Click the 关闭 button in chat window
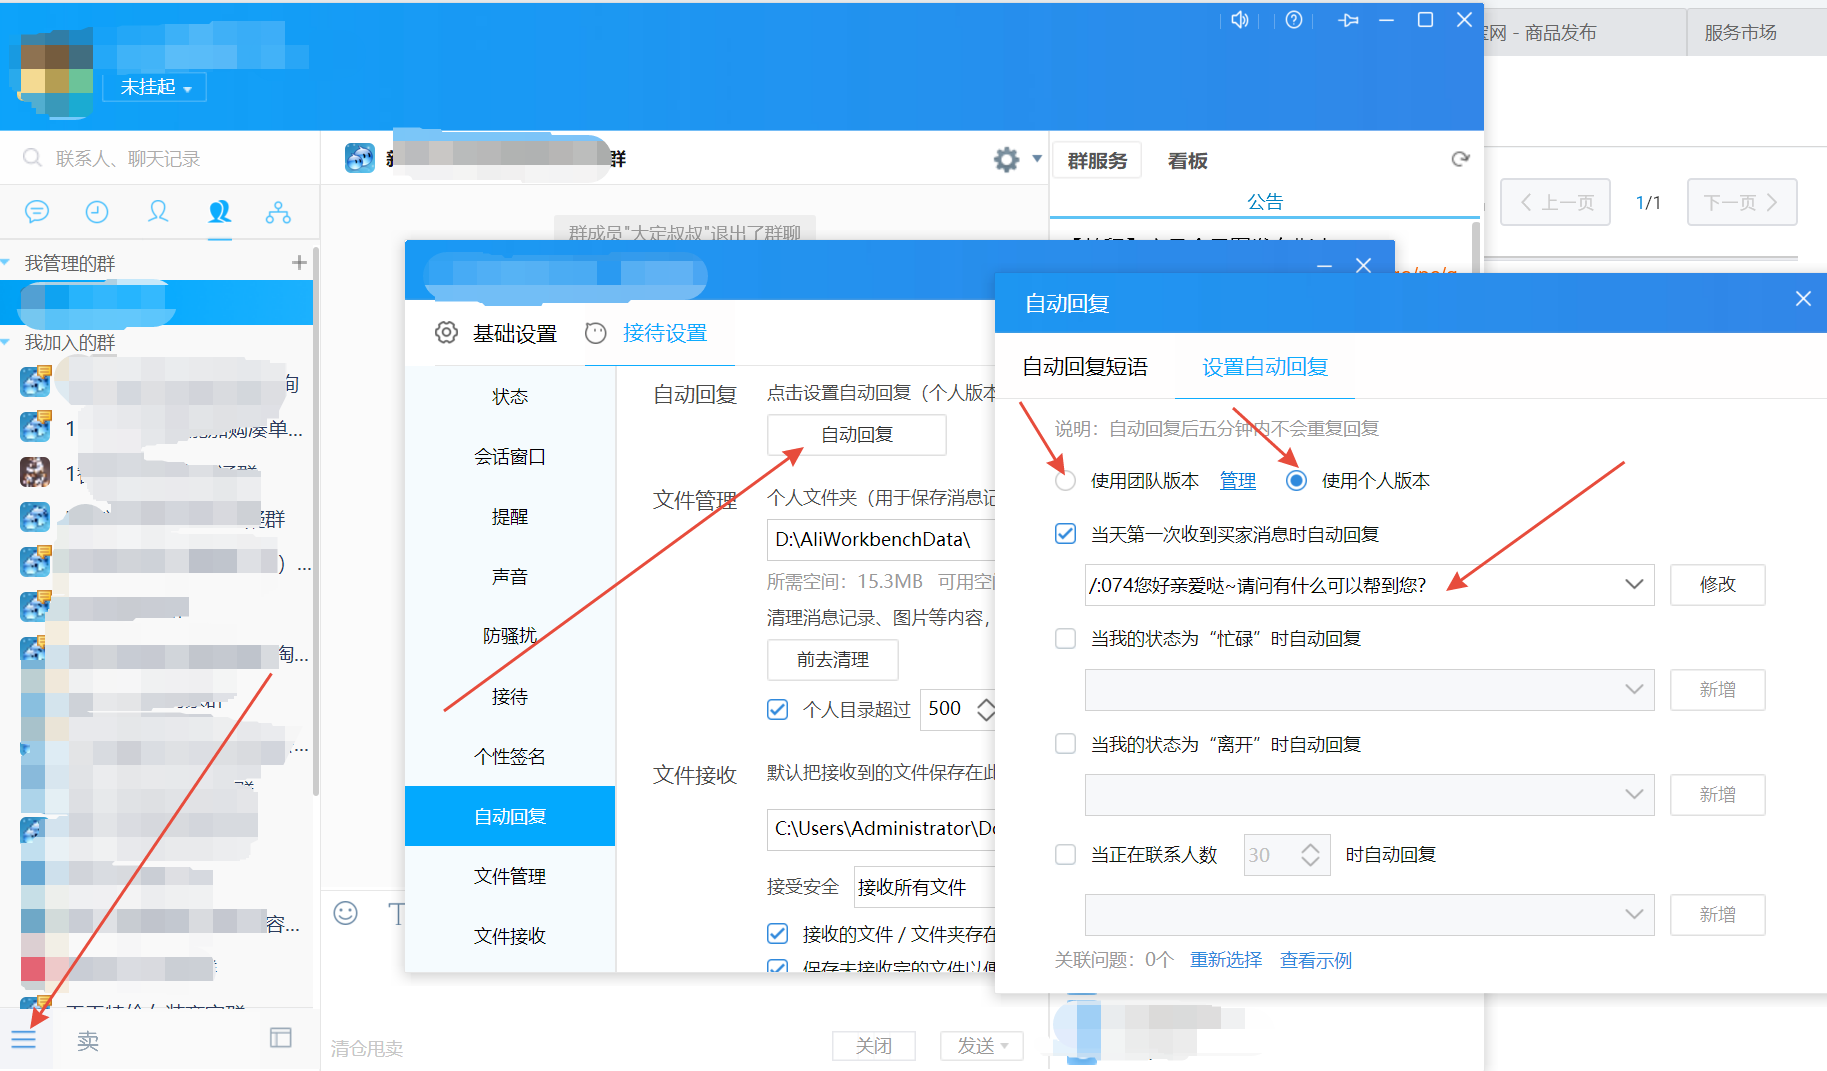This screenshot has width=1827, height=1071. click(x=874, y=1046)
